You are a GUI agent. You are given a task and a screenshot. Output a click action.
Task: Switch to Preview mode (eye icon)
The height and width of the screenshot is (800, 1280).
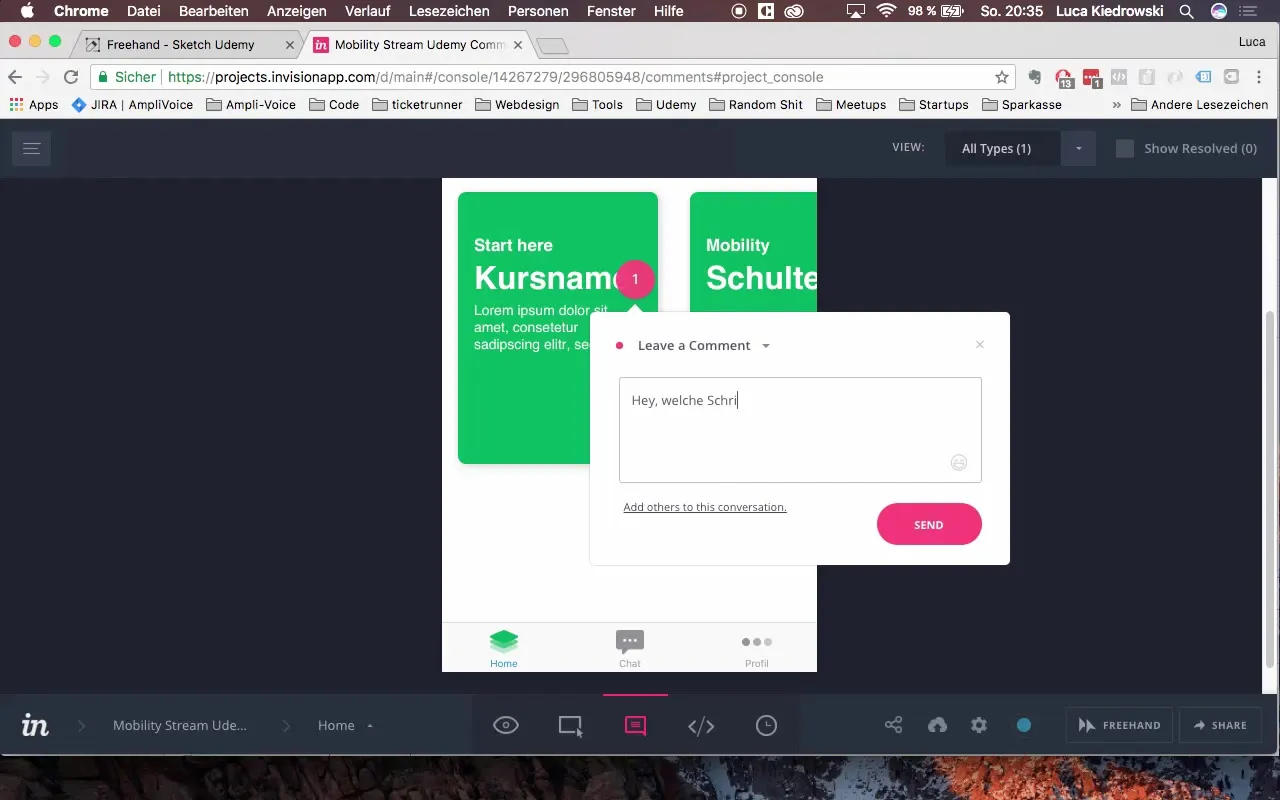pos(506,725)
